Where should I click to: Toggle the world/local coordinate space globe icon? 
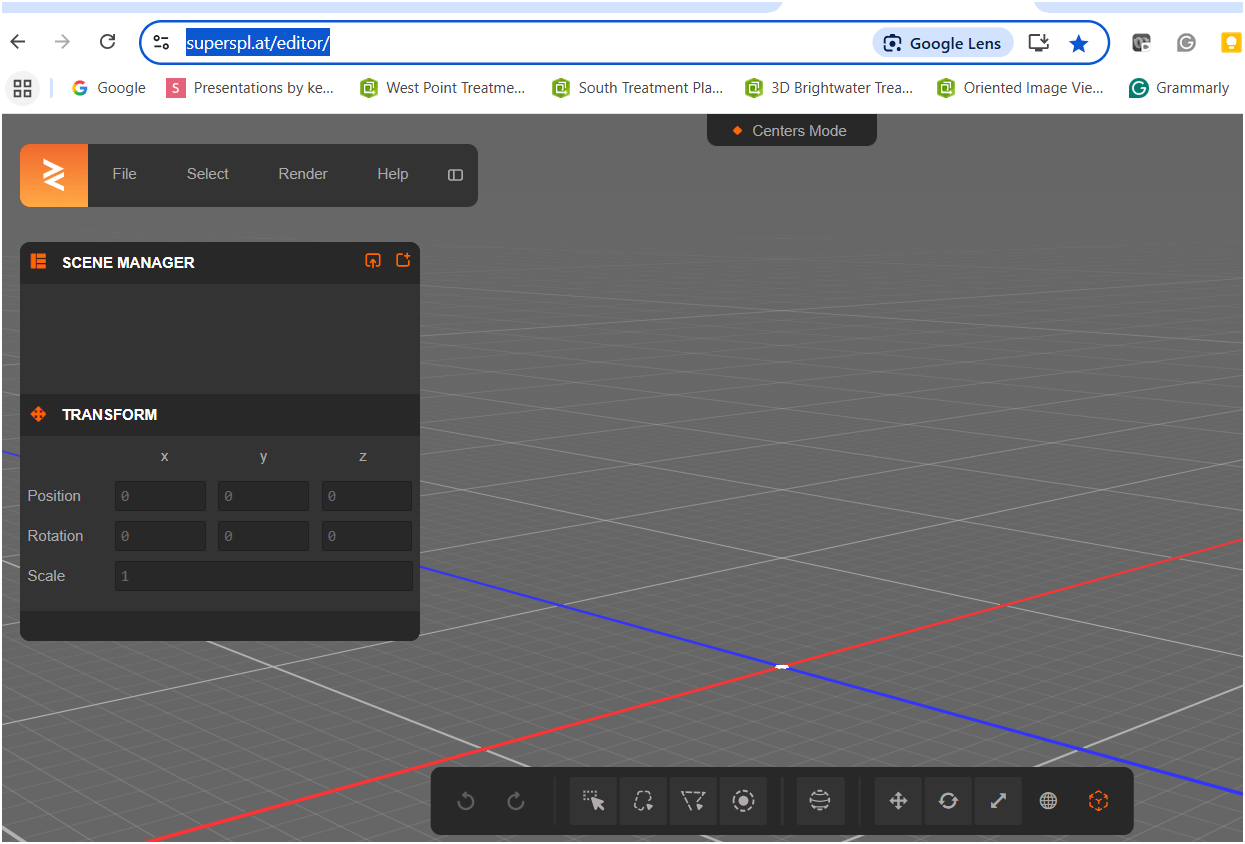click(1048, 801)
